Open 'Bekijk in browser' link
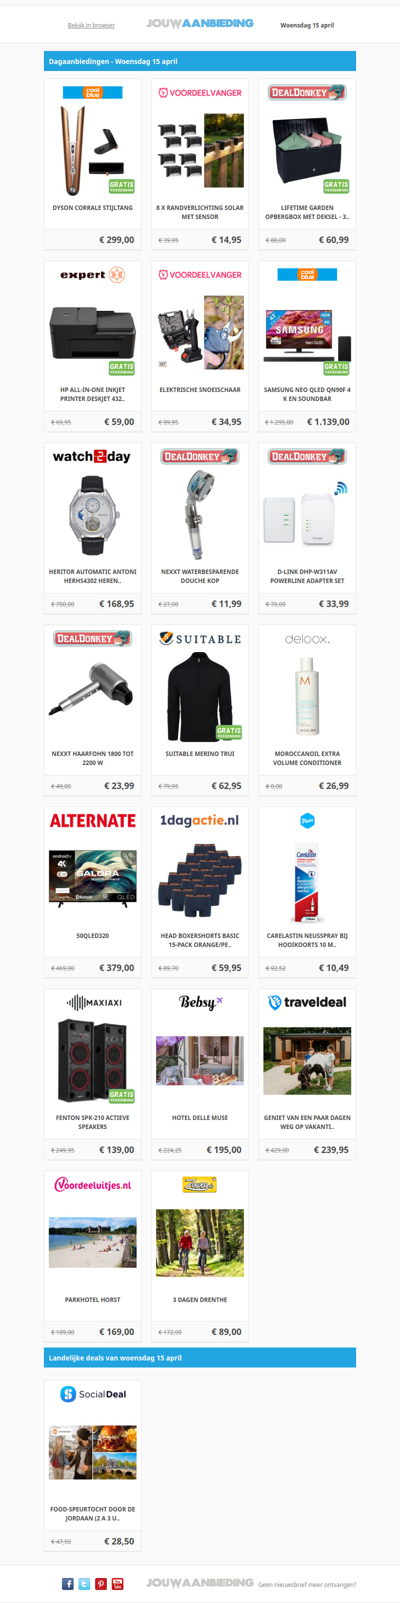 click(91, 25)
